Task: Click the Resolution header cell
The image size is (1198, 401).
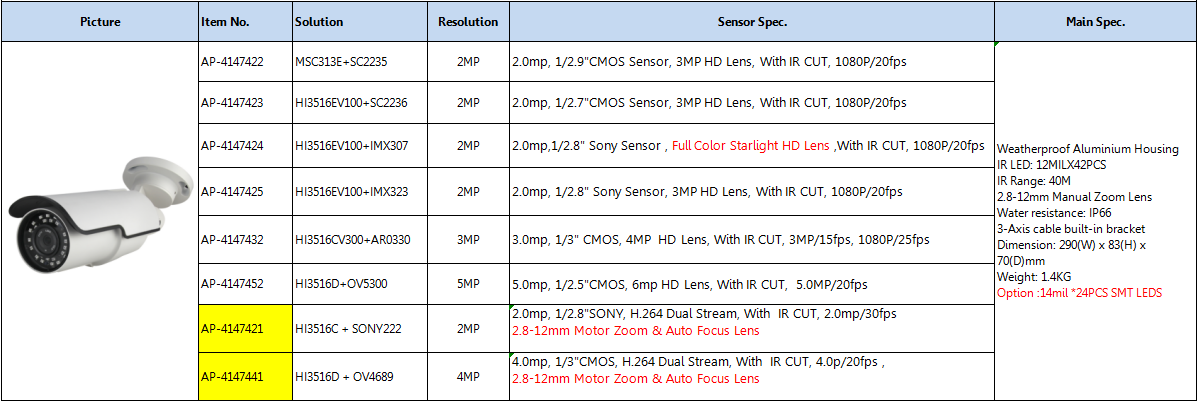Action: coord(468,22)
